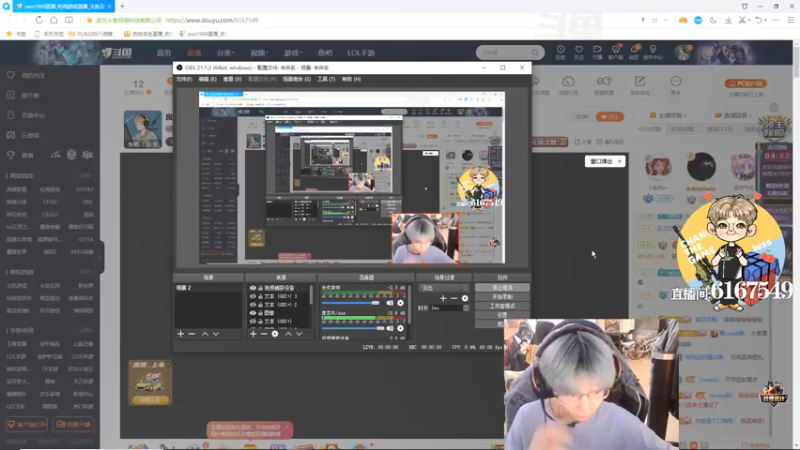Toggle visibility of 视频捕获设备 source
Image resolution: width=800 pixels, height=450 pixels.
[253, 288]
